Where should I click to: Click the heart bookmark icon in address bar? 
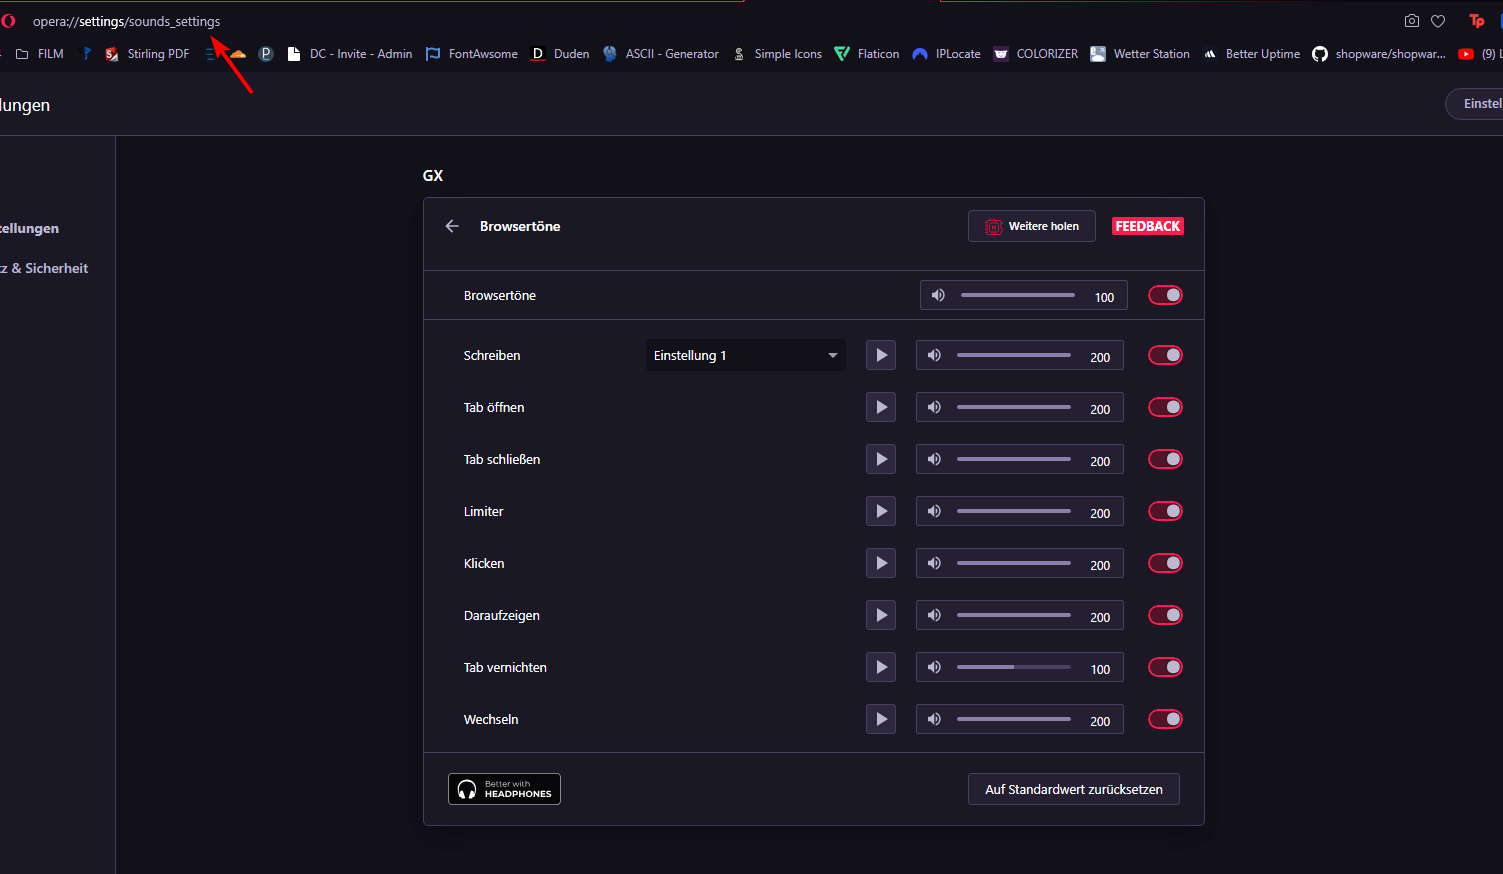coord(1438,21)
